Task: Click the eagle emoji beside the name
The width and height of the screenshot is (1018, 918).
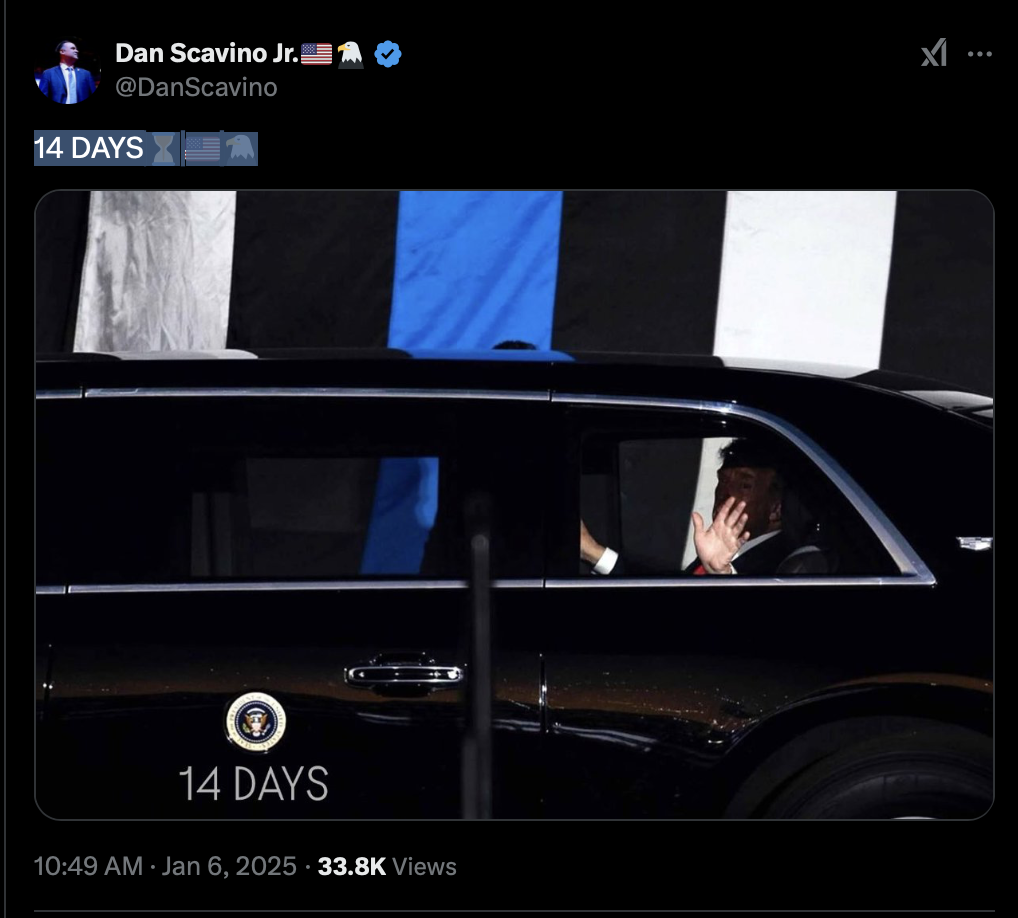Action: 351,54
